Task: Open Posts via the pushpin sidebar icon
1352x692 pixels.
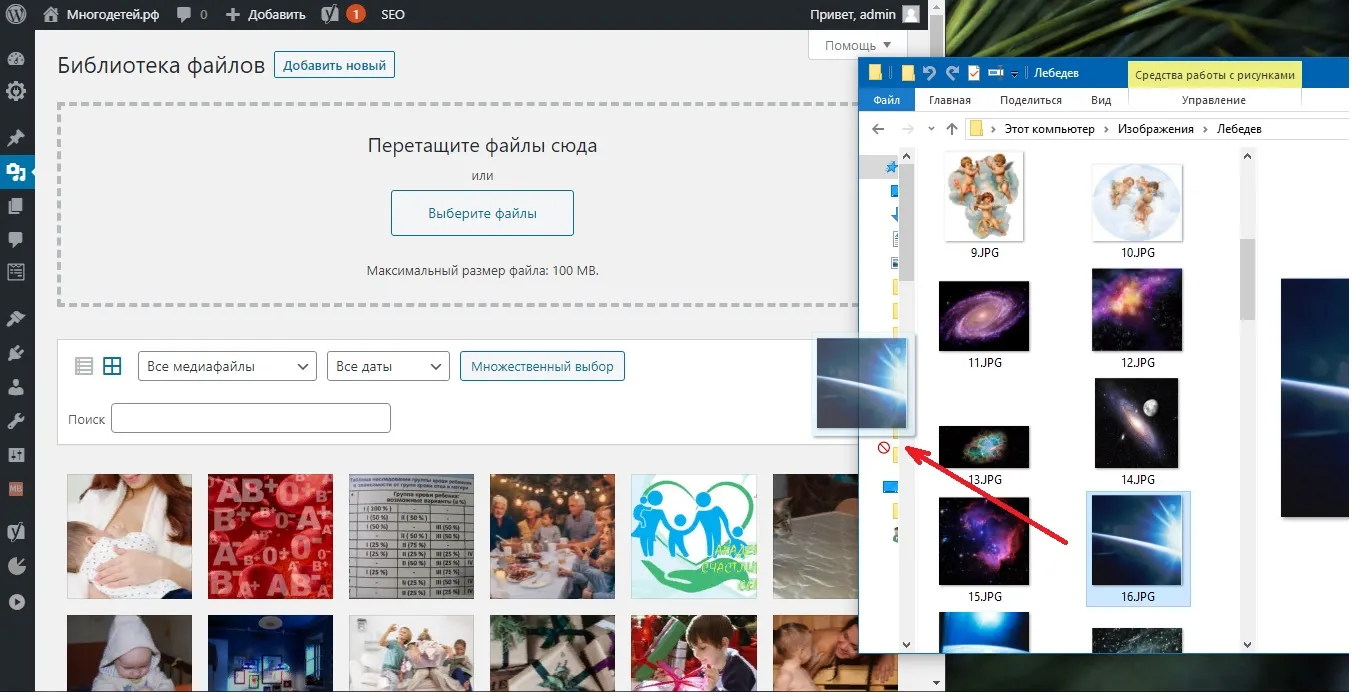Action: pyautogui.click(x=16, y=138)
